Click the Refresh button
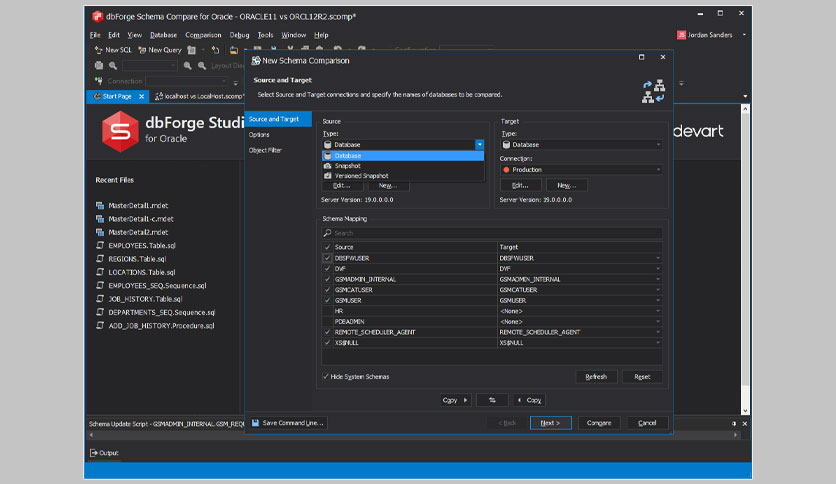This screenshot has width=836, height=484. pyautogui.click(x=596, y=377)
